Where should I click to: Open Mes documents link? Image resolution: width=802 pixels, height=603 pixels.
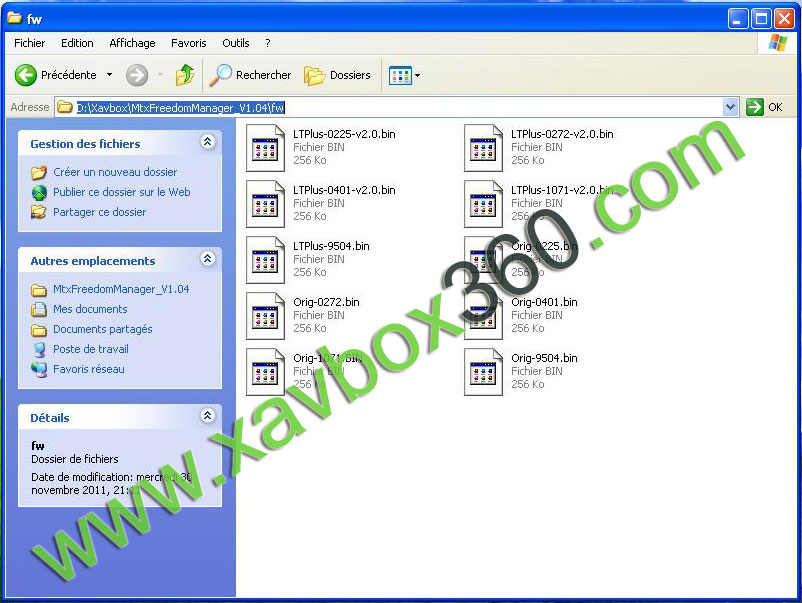coord(90,309)
